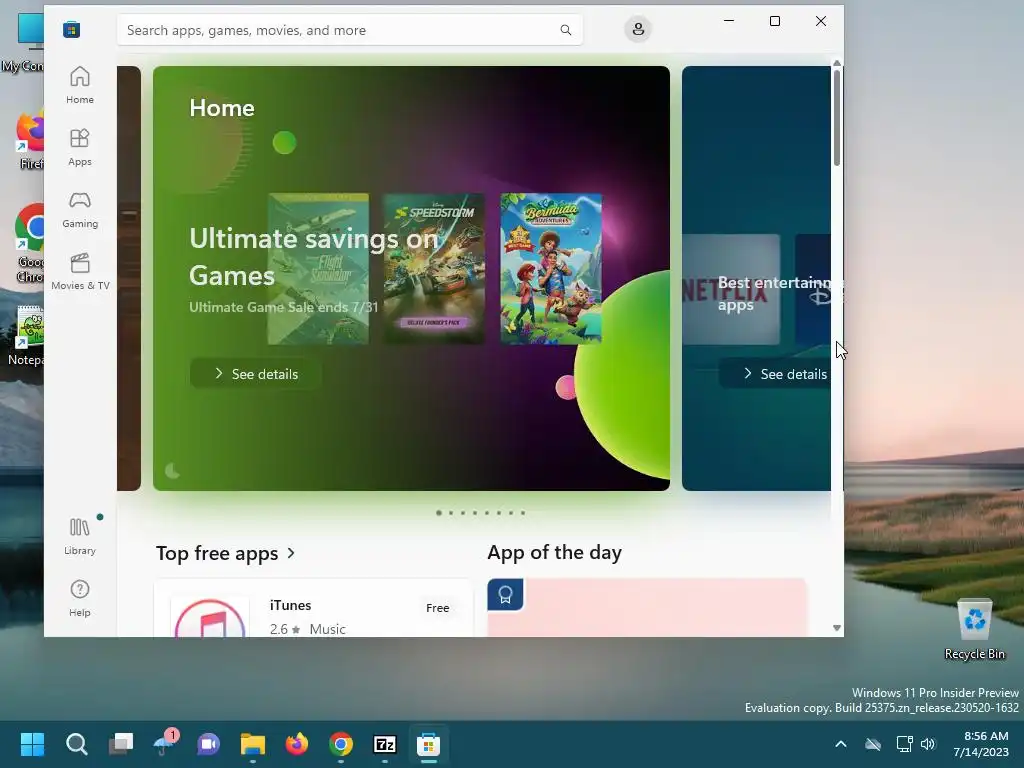Open Flight Simulator game thumbnail
Screen dimensions: 1024x768
point(318,268)
